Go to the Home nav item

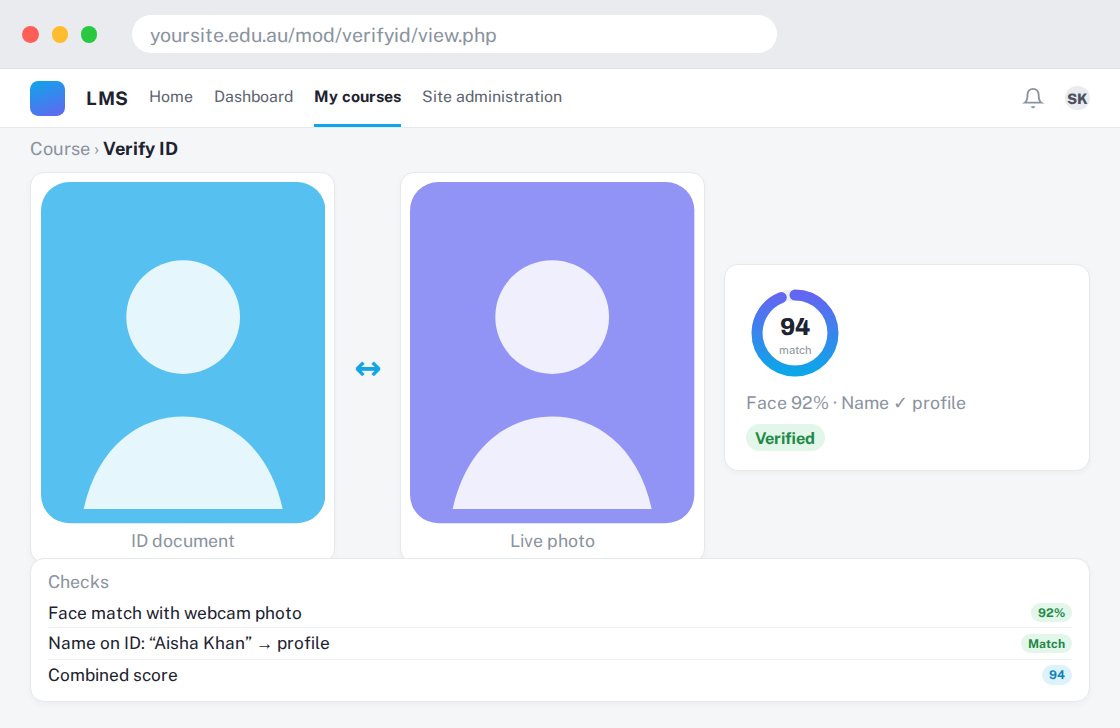pyautogui.click(x=171, y=96)
